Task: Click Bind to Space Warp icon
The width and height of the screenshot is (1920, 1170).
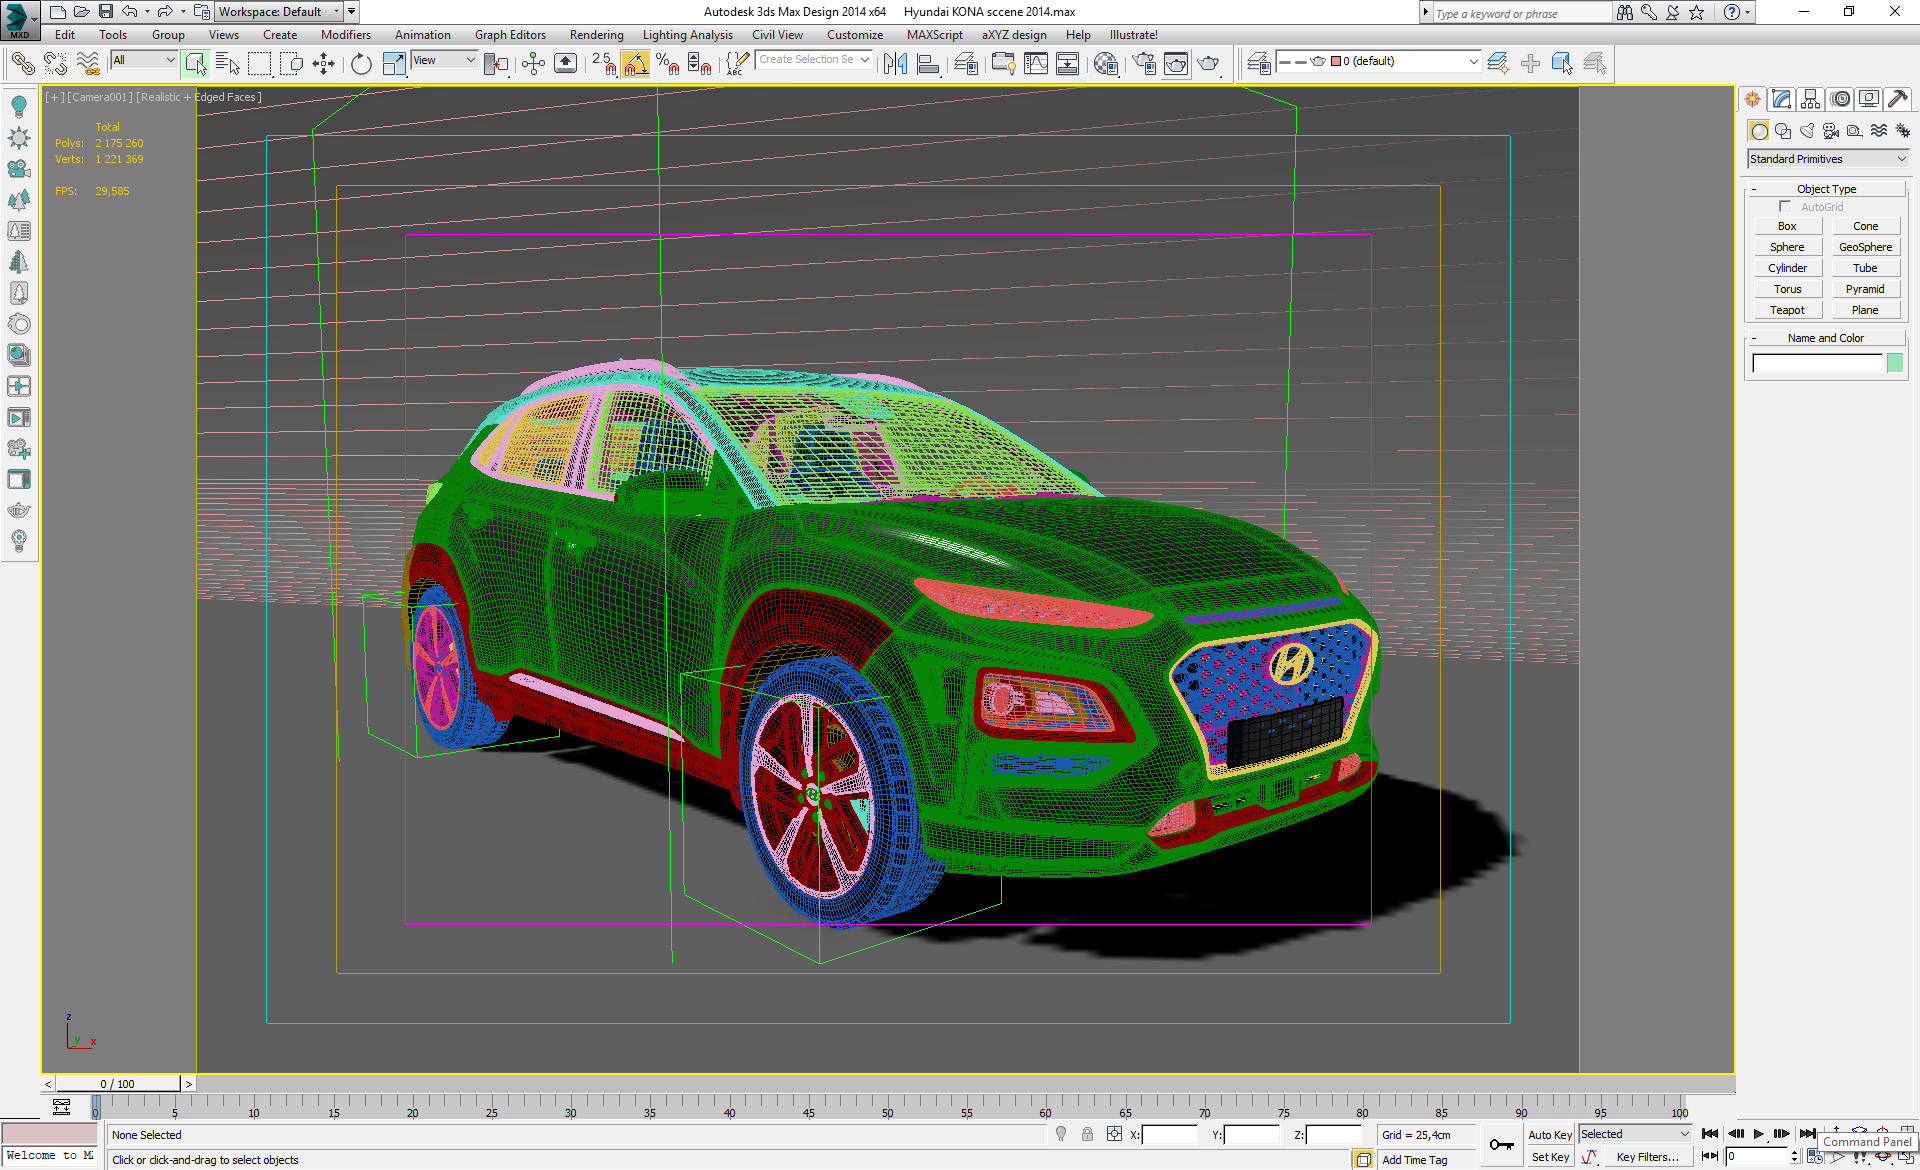Action: pos(88,64)
